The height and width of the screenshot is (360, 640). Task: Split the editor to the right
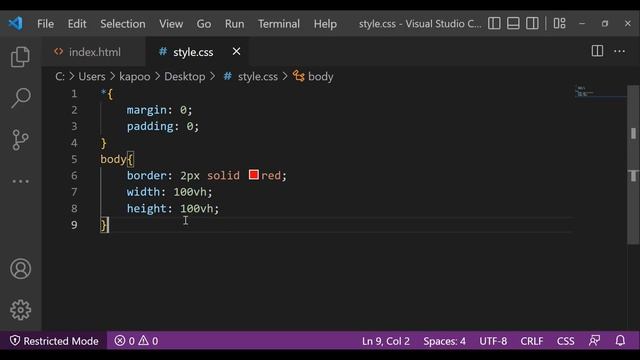[597, 51]
